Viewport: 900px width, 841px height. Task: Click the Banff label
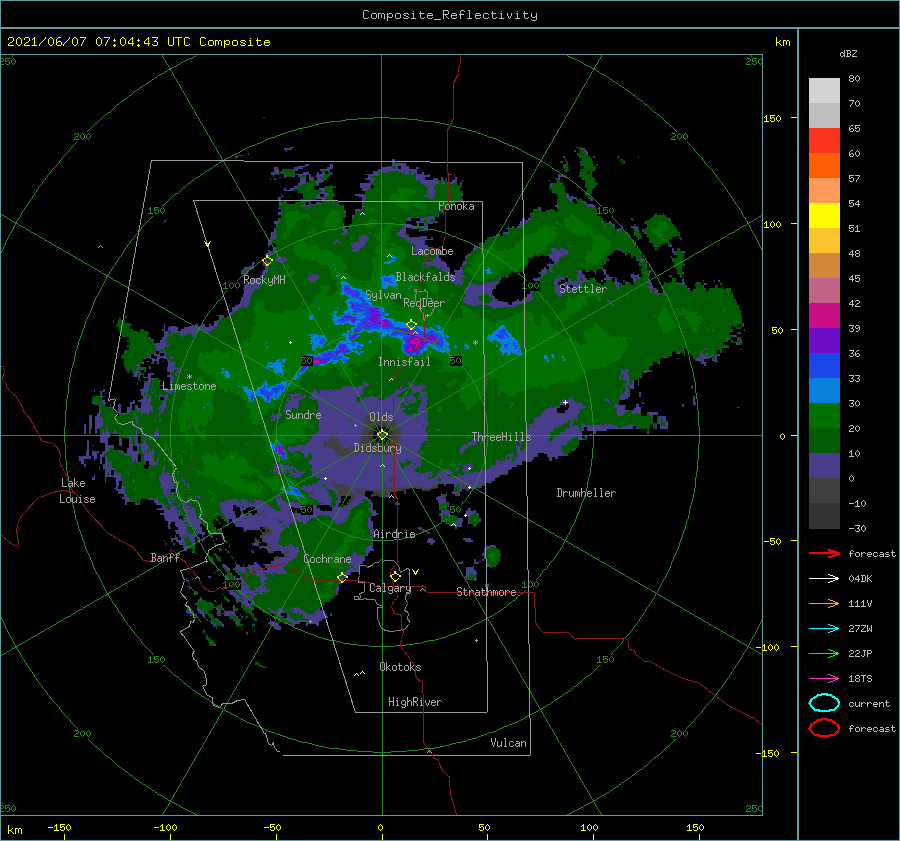(x=165, y=557)
